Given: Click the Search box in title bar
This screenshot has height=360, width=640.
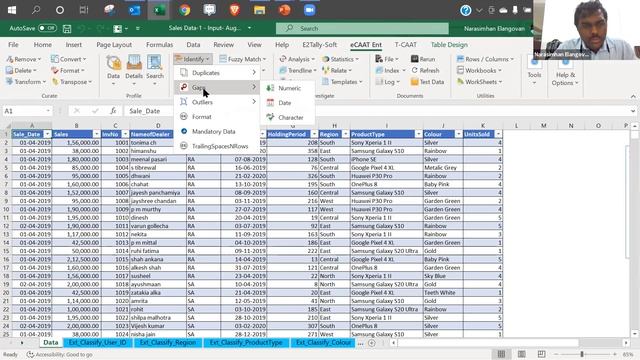Looking at the screenshot, I should tap(362, 29).
